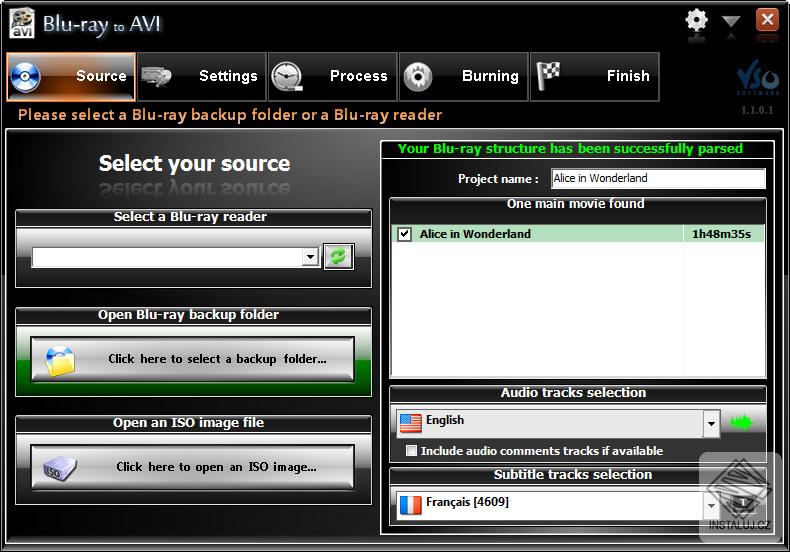
Task: Switch to the Settings tab
Action: point(202,76)
